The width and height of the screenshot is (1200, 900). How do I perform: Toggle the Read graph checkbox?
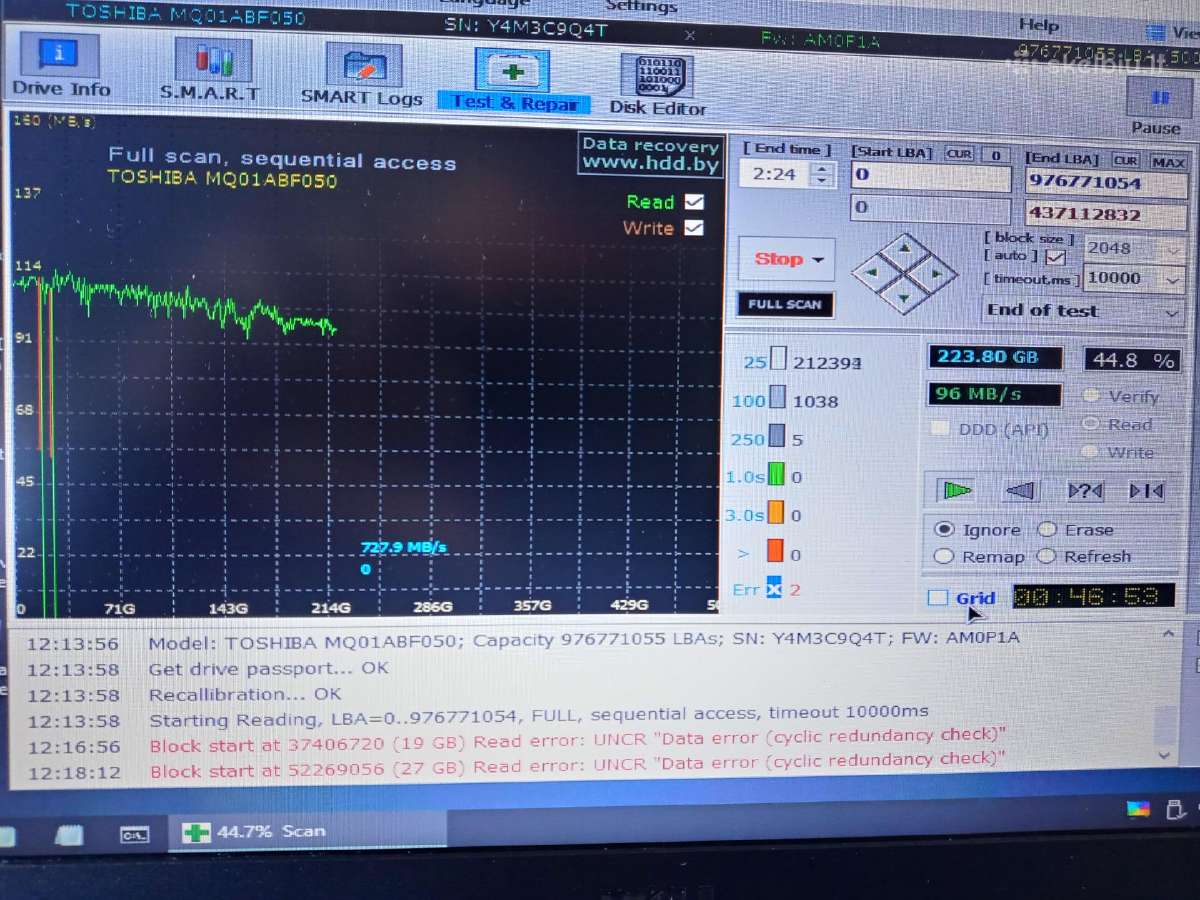[694, 202]
